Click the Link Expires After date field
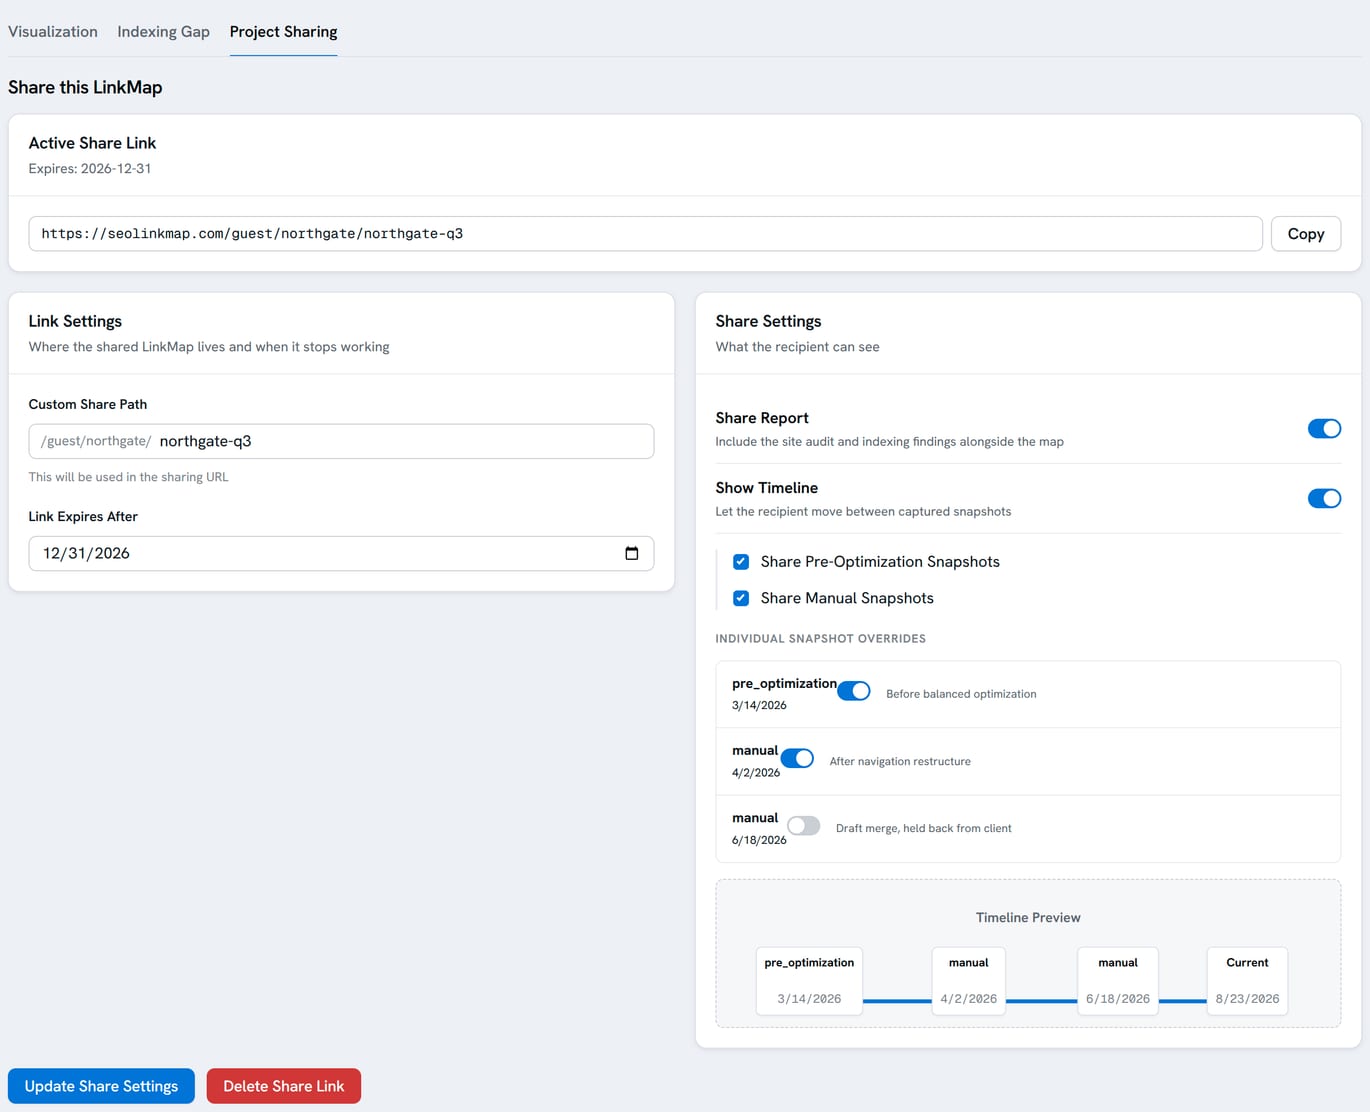The image size is (1370, 1112). [341, 553]
